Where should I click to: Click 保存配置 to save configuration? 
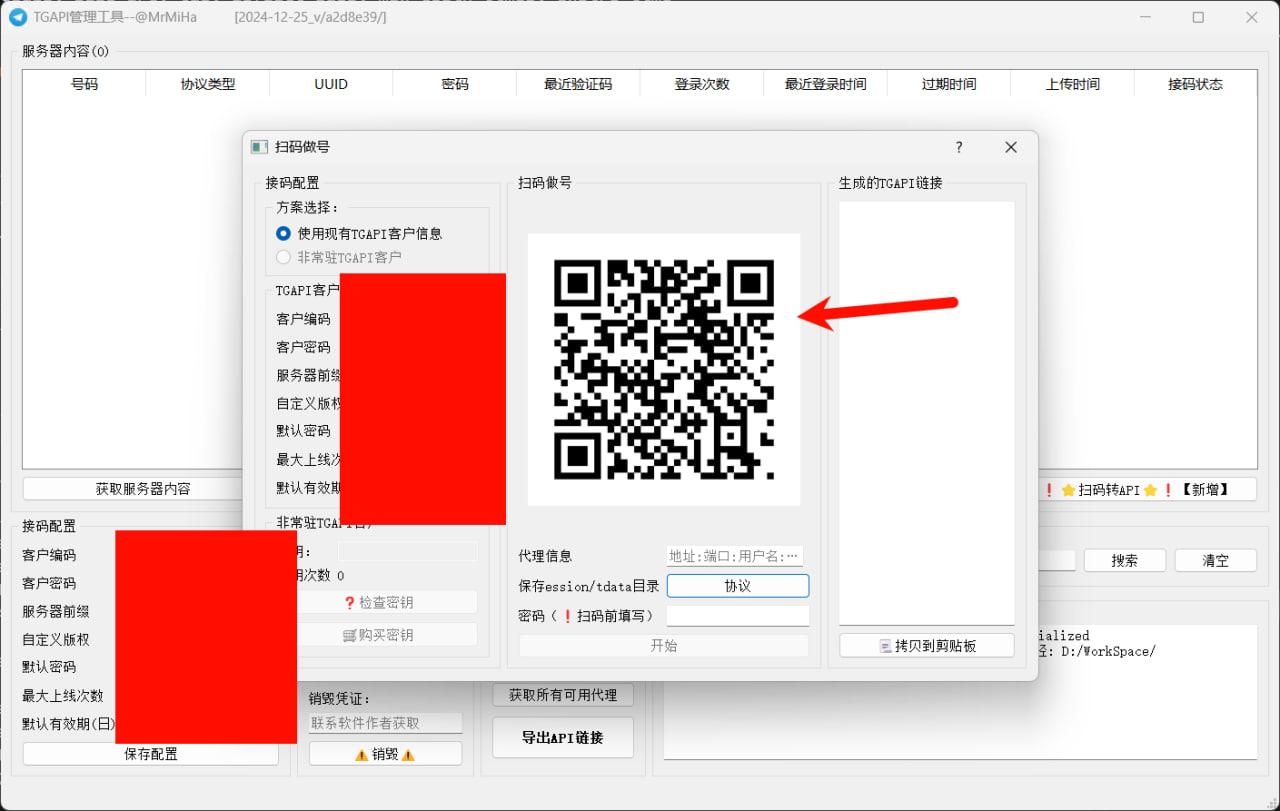click(x=148, y=754)
